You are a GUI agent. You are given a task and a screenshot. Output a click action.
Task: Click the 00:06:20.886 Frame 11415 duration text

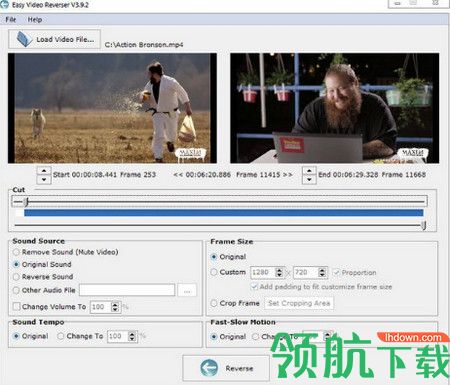point(233,175)
